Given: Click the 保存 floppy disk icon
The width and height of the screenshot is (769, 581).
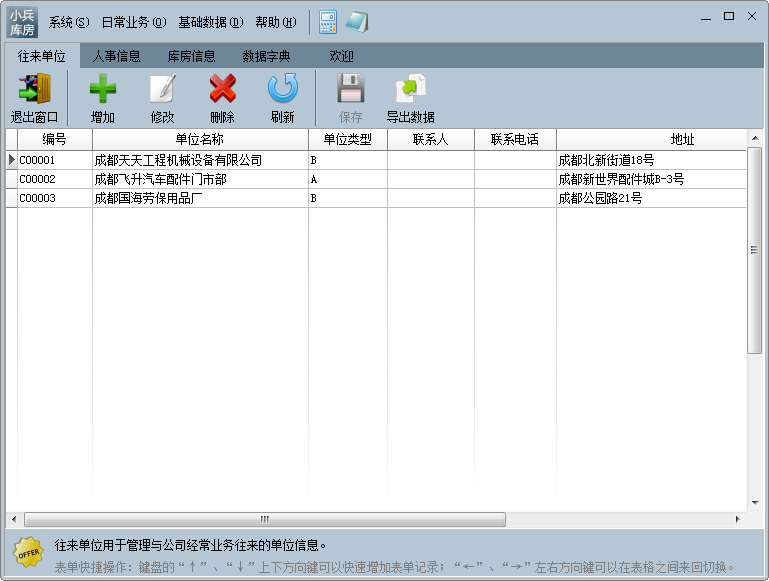Looking at the screenshot, I should pyautogui.click(x=351, y=88).
